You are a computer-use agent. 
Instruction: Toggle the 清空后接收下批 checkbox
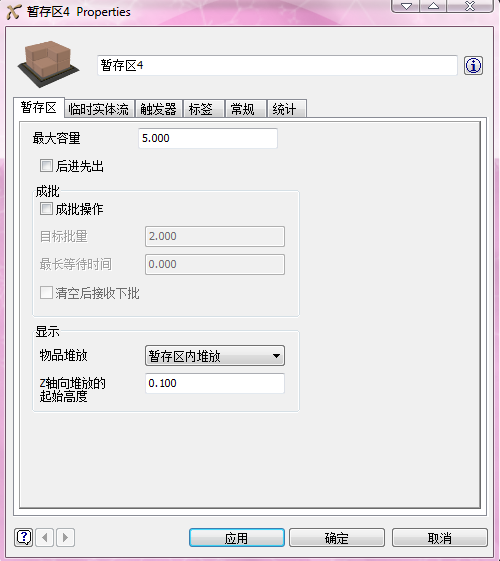click(46, 292)
